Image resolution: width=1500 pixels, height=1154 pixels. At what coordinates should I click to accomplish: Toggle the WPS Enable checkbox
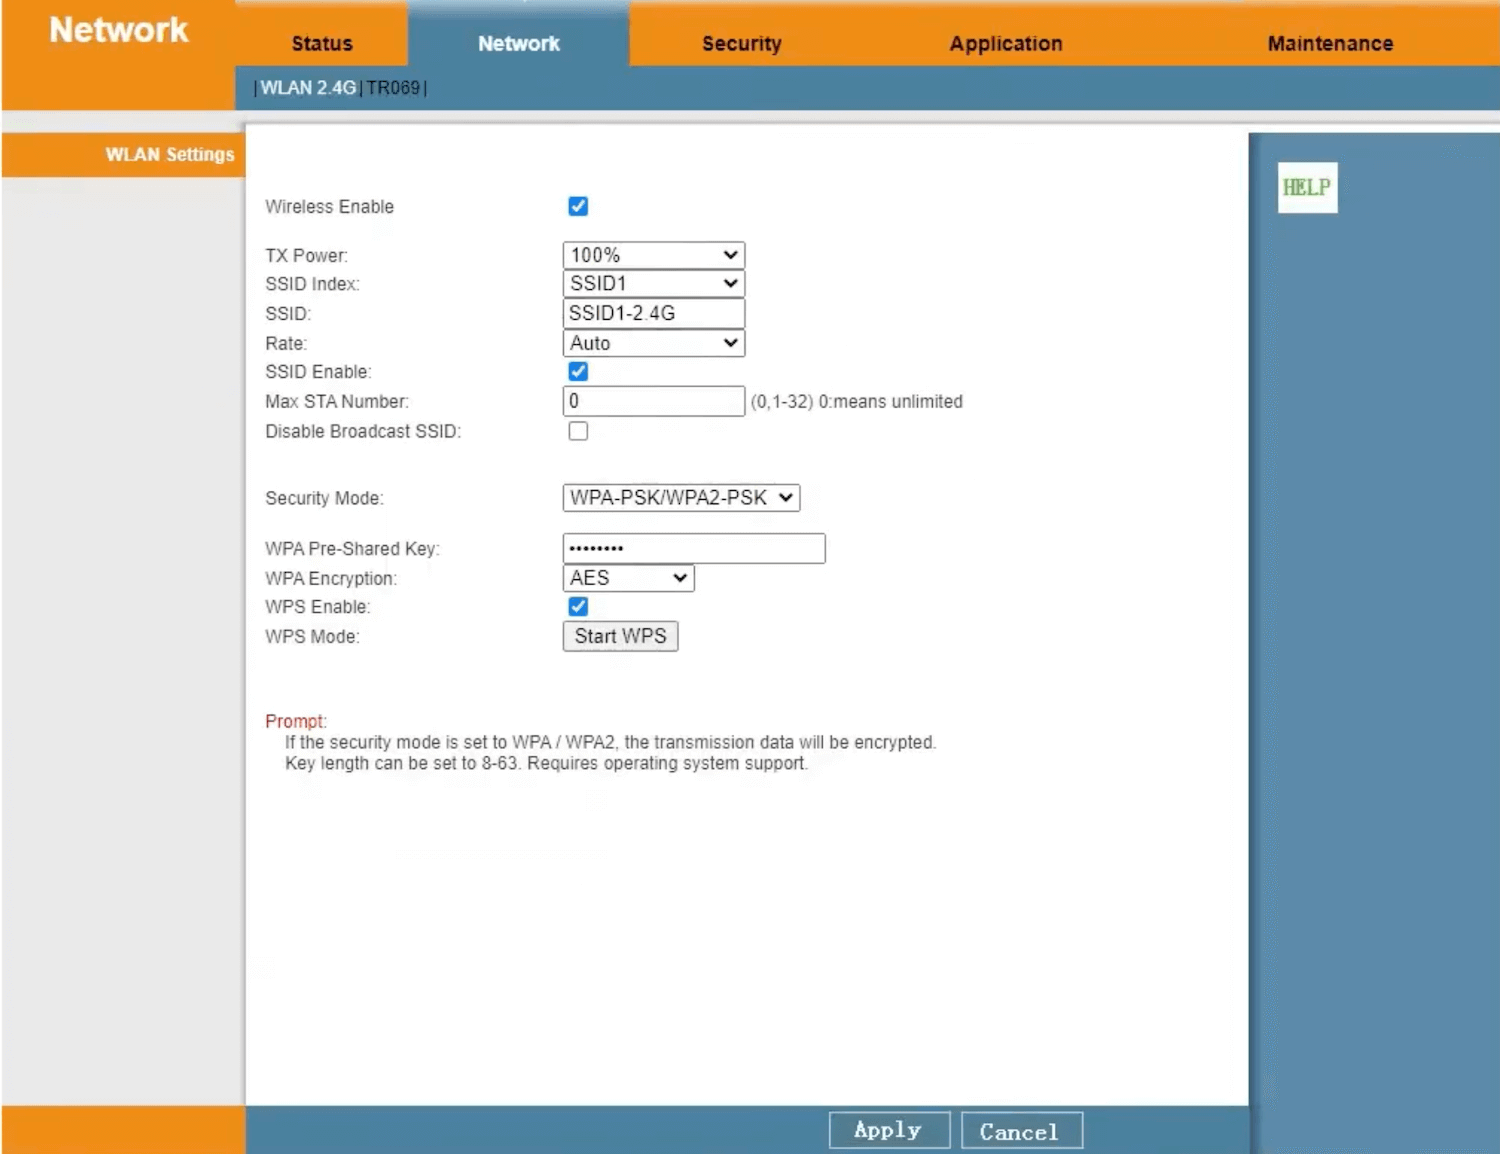(578, 606)
